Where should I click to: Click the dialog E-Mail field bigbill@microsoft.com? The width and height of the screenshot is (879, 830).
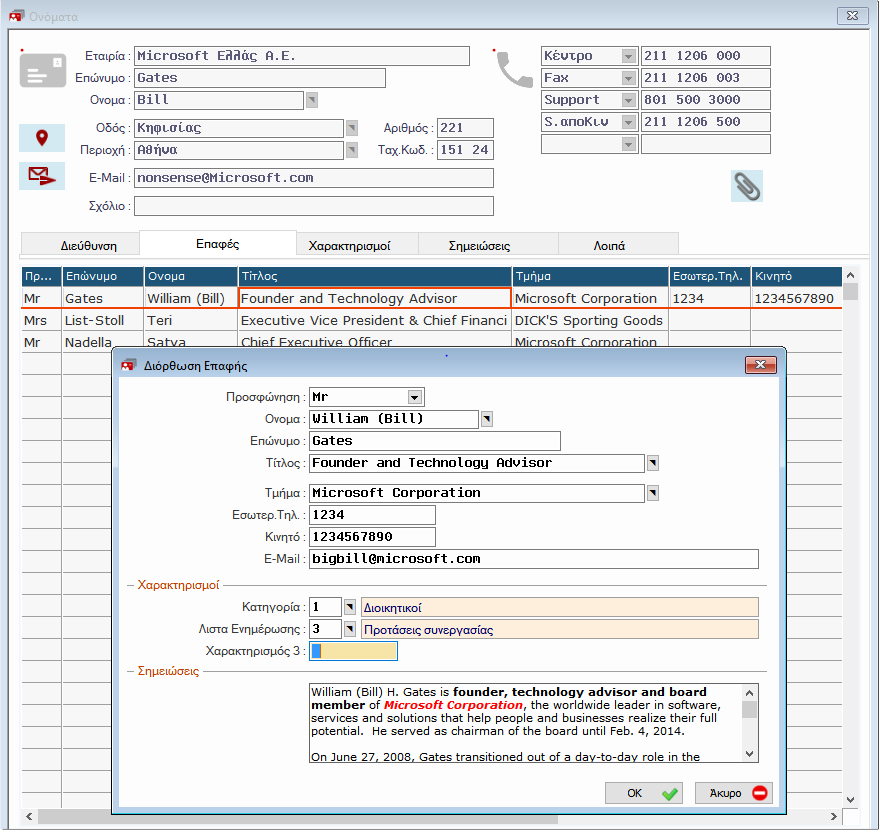[x=534, y=559]
